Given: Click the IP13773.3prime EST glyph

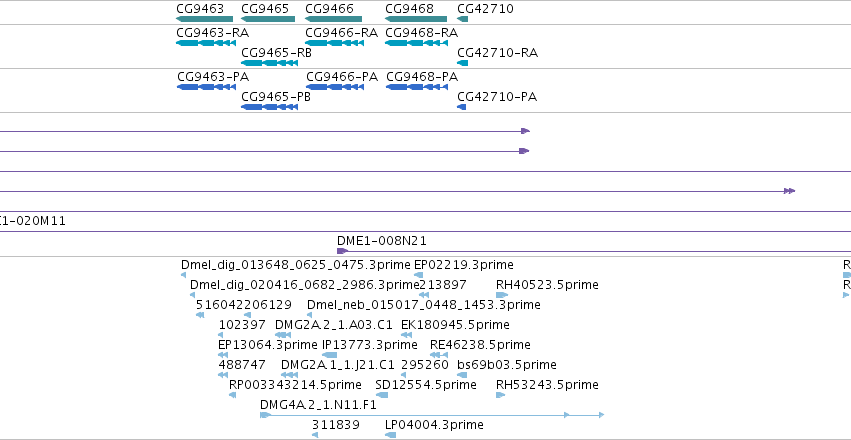Looking at the screenshot, I should tap(329, 355).
